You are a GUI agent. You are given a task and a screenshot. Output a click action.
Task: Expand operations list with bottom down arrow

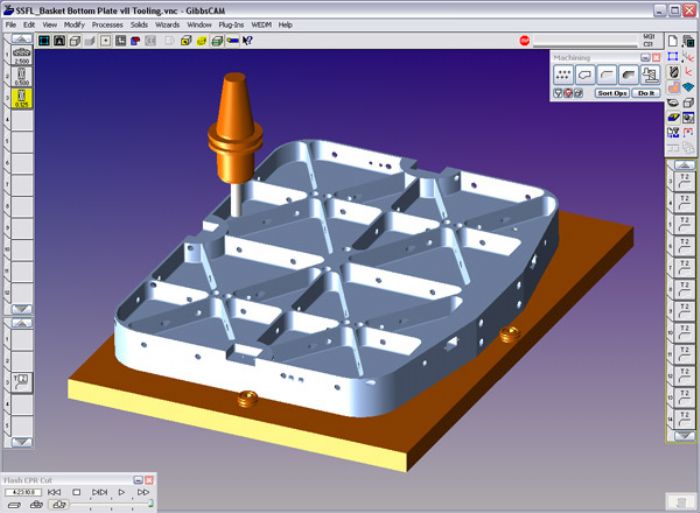click(683, 435)
